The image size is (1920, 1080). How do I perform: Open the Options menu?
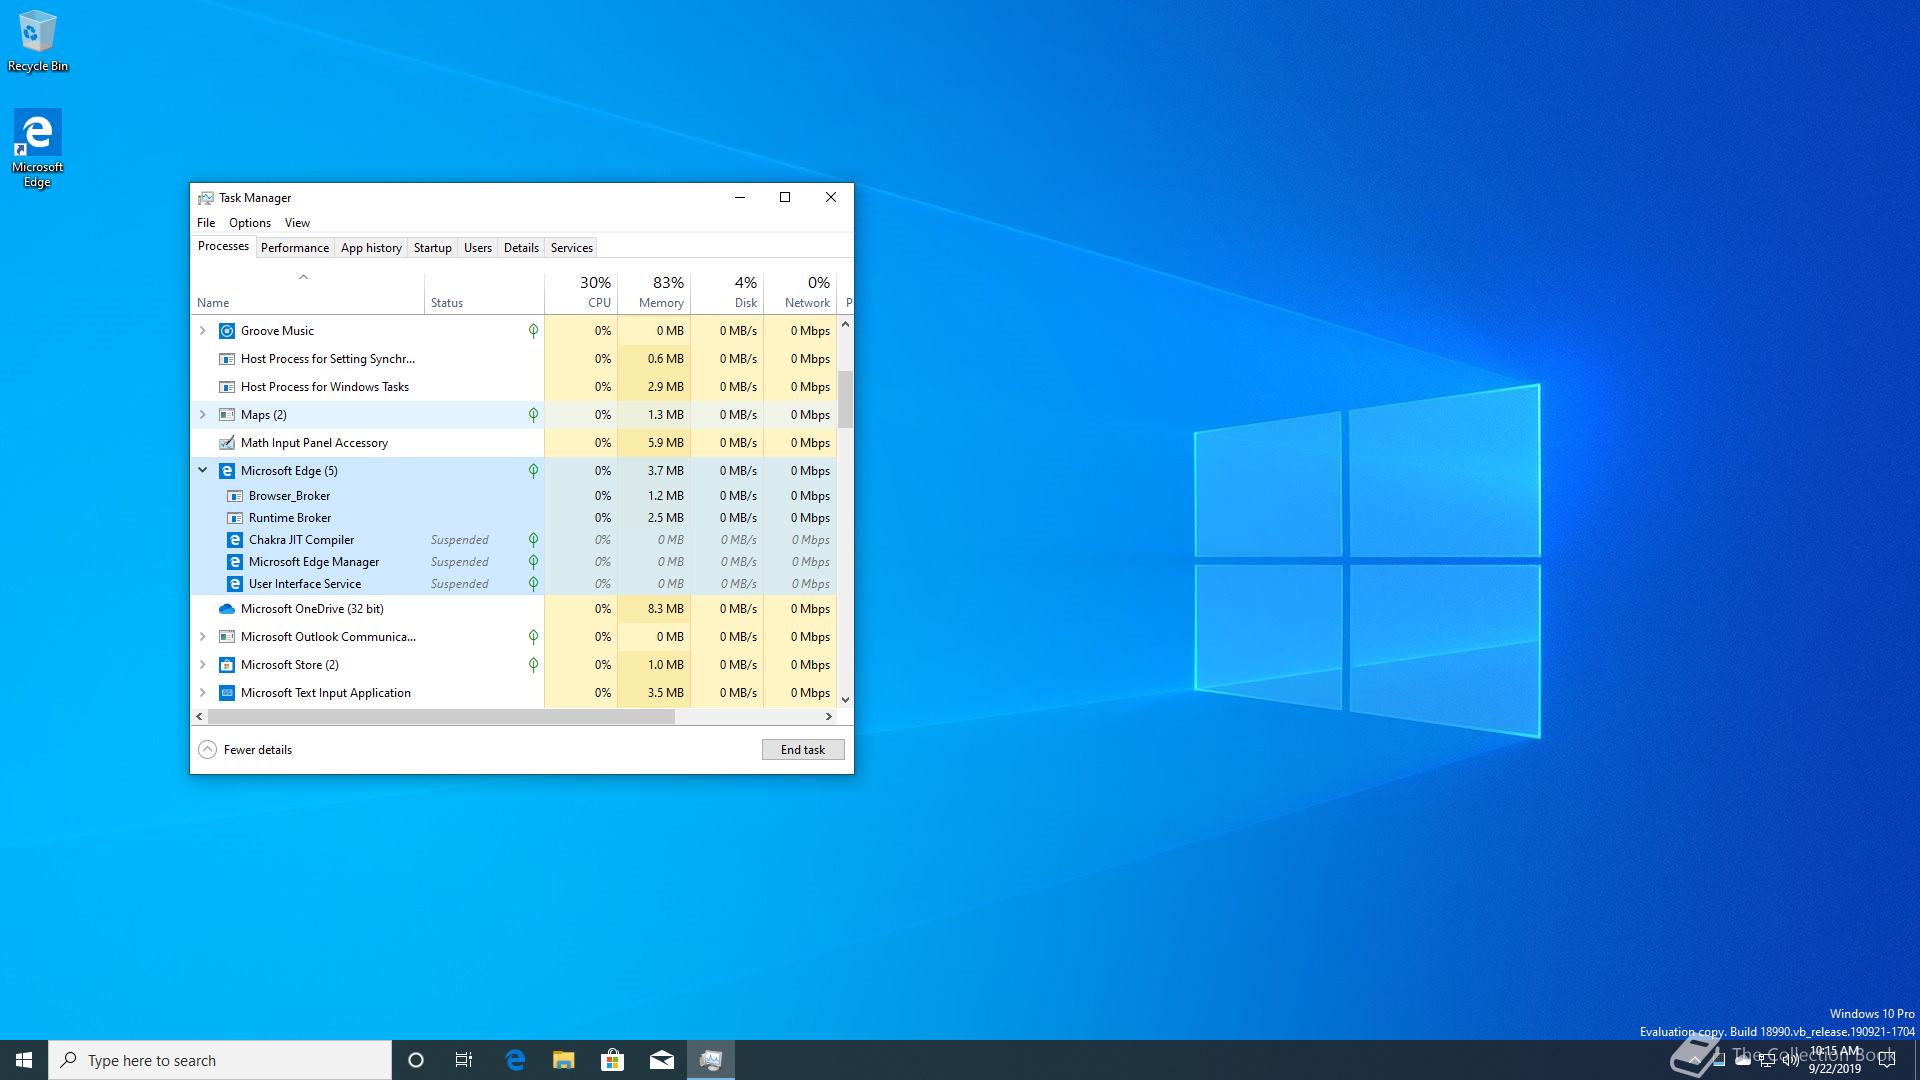[249, 223]
